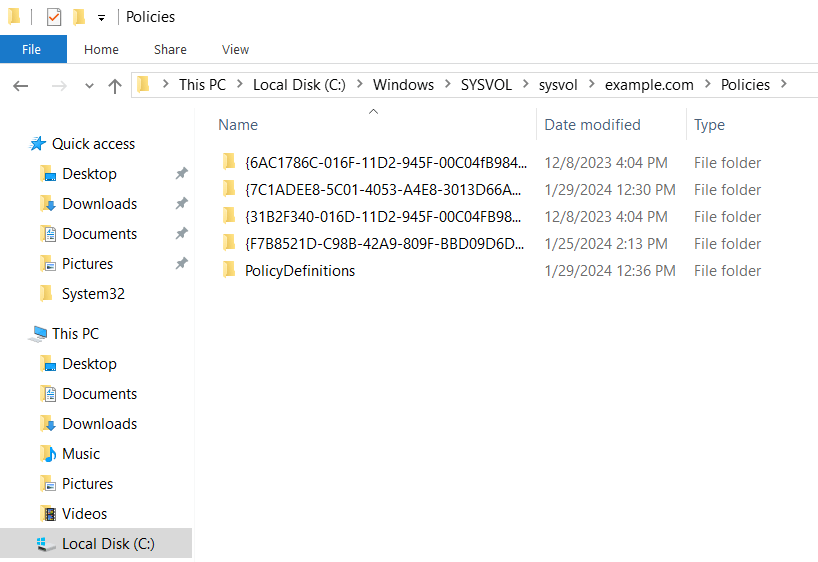Sort by the Name column header
The image size is (818, 562).
click(238, 125)
